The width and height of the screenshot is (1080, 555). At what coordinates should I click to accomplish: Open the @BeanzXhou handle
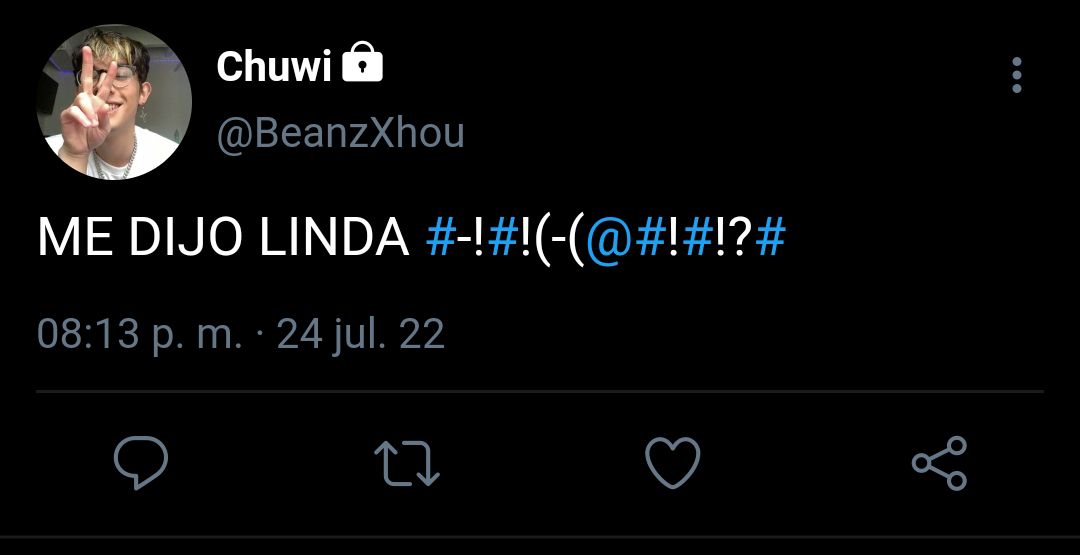[340, 134]
